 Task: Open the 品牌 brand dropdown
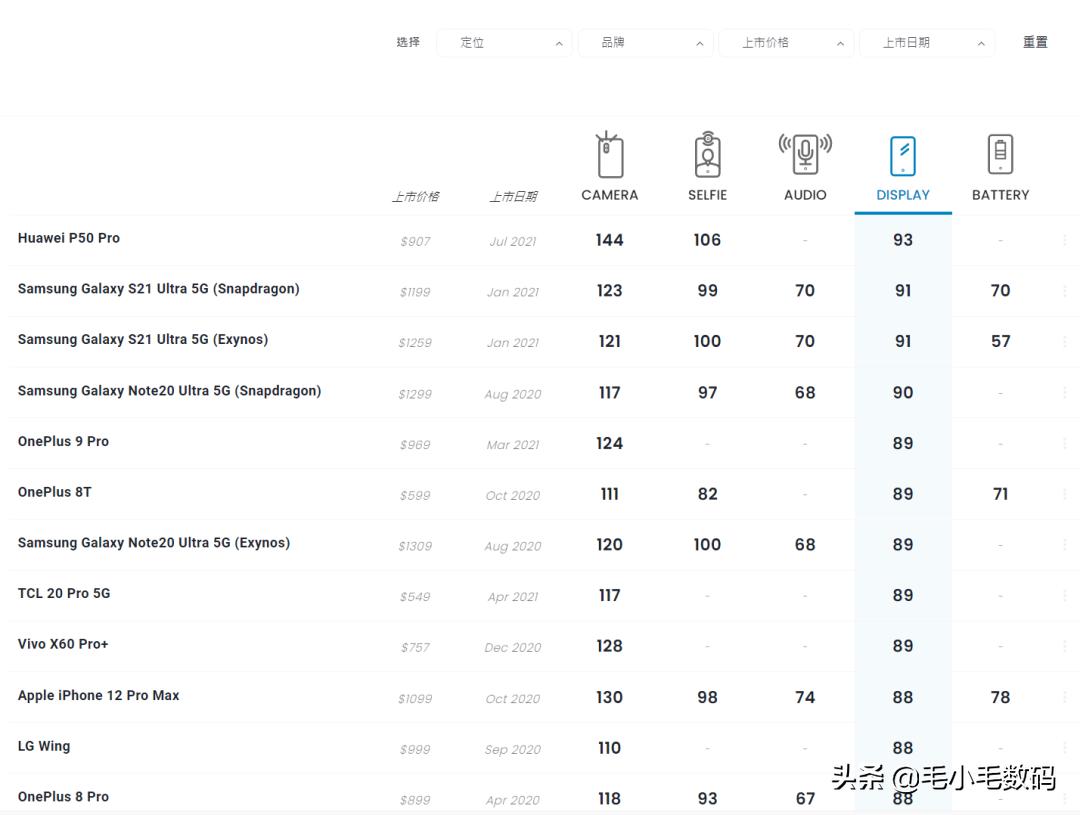coord(645,43)
